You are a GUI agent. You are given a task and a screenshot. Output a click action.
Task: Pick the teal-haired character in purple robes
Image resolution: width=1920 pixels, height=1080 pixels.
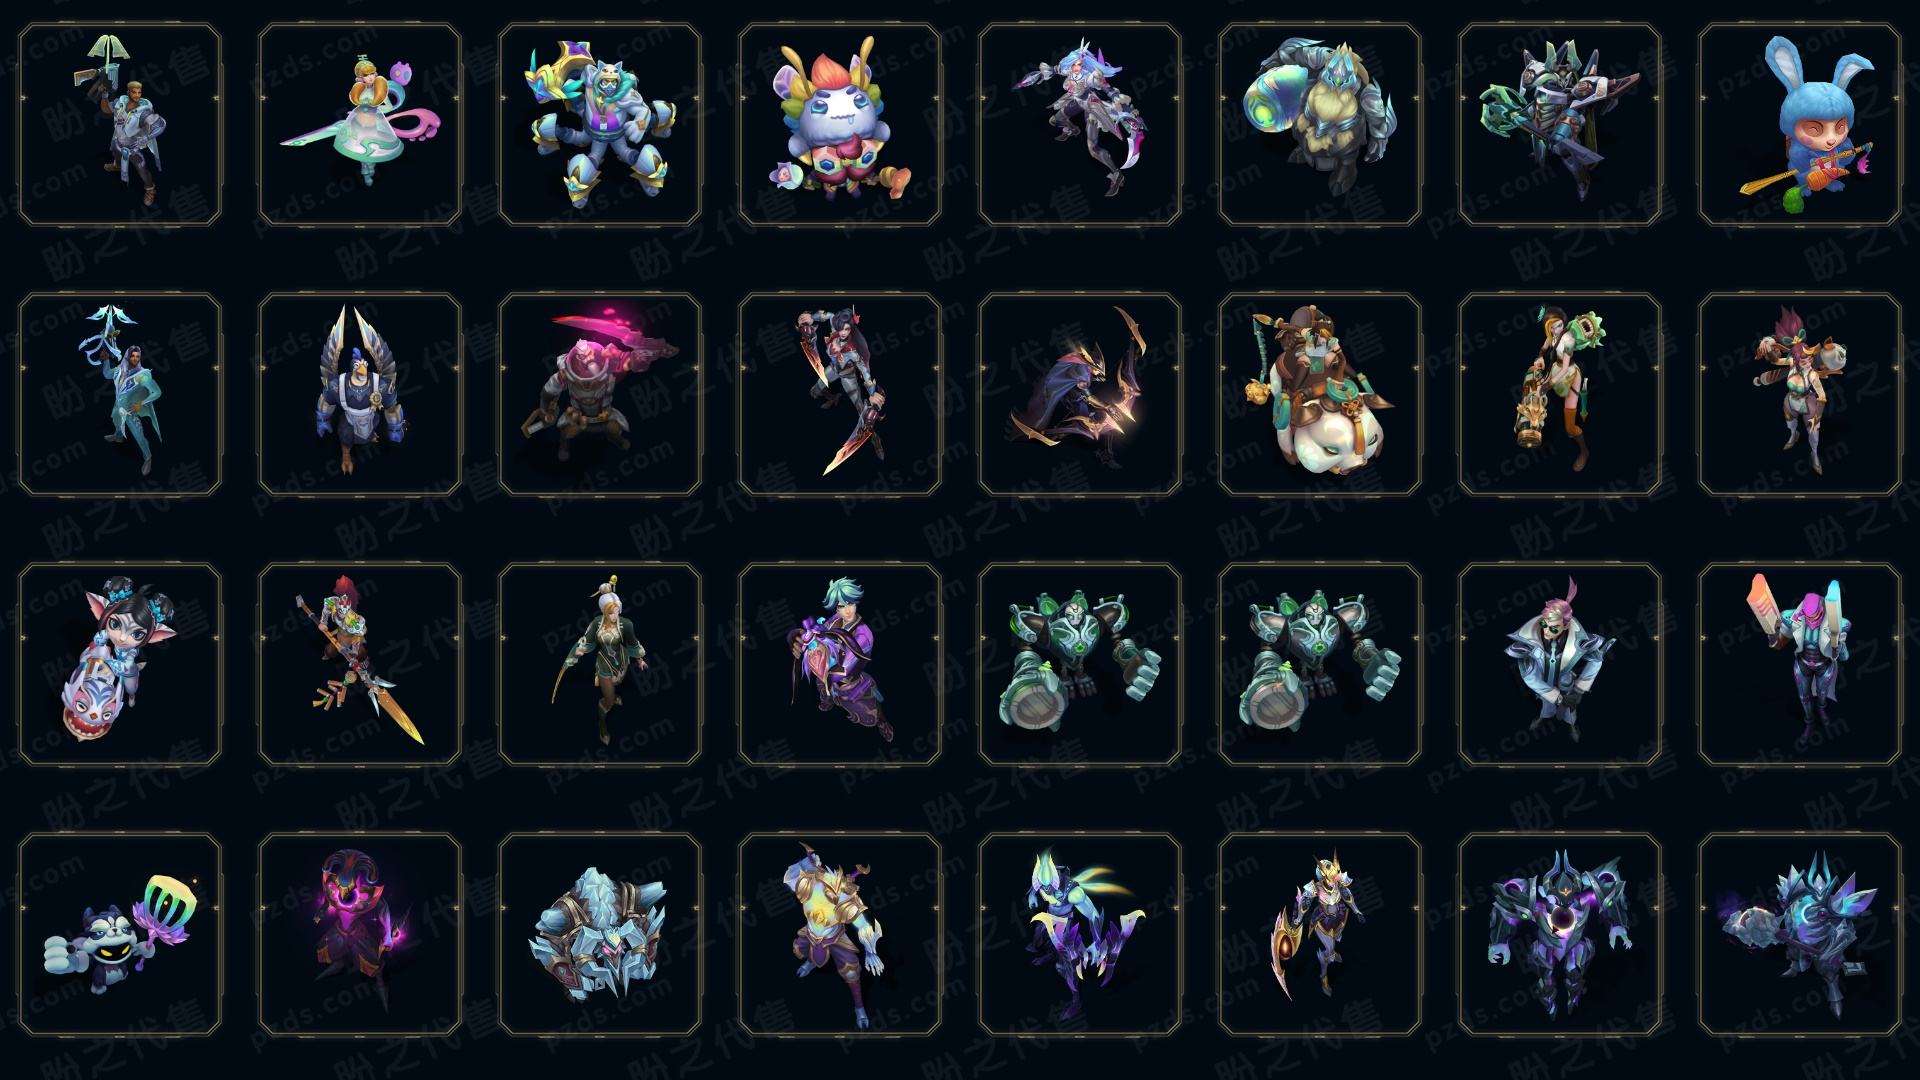(x=839, y=664)
